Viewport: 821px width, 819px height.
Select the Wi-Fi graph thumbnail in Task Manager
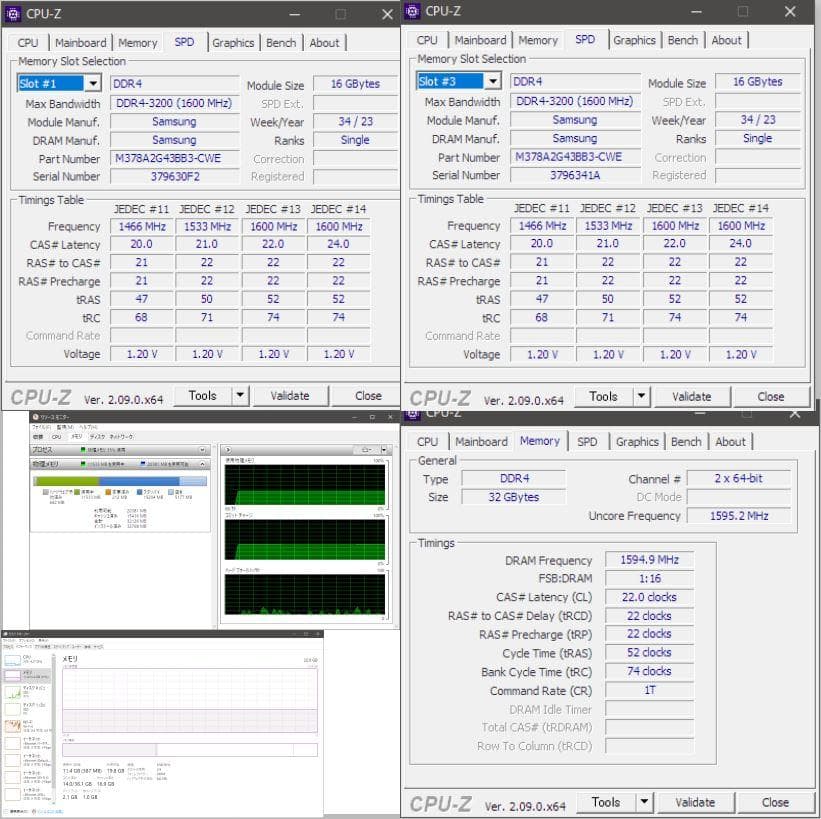click(x=12, y=724)
